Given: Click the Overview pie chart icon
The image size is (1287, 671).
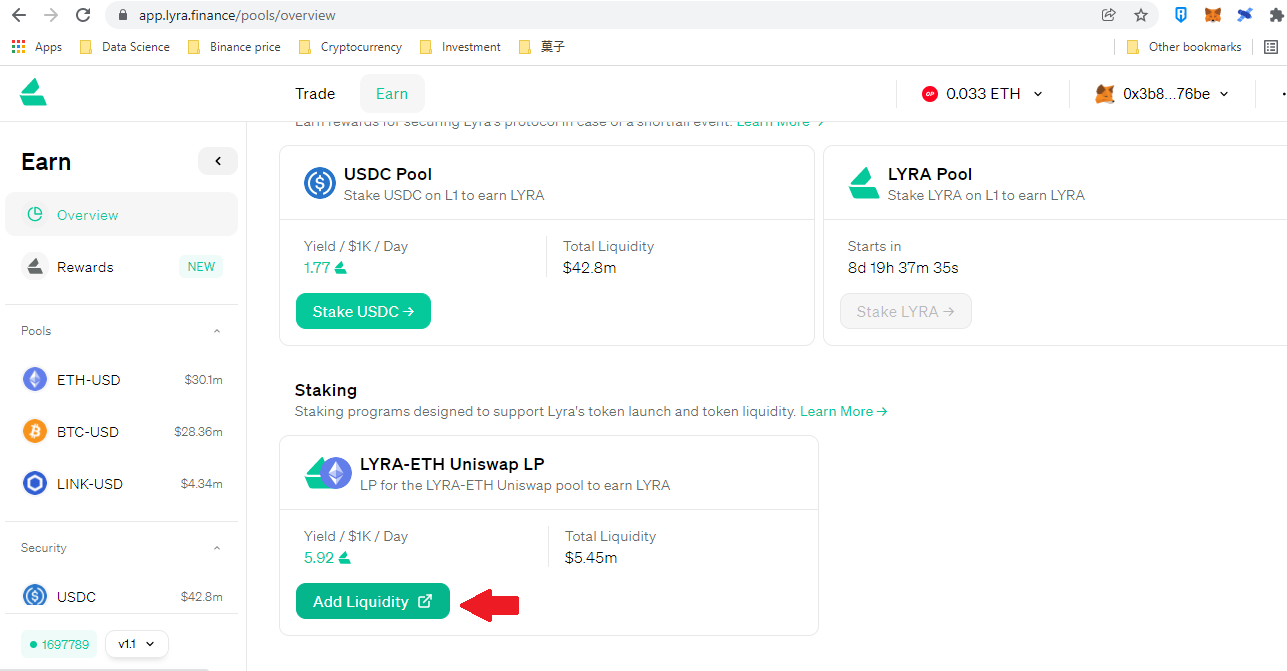Looking at the screenshot, I should click(x=35, y=214).
